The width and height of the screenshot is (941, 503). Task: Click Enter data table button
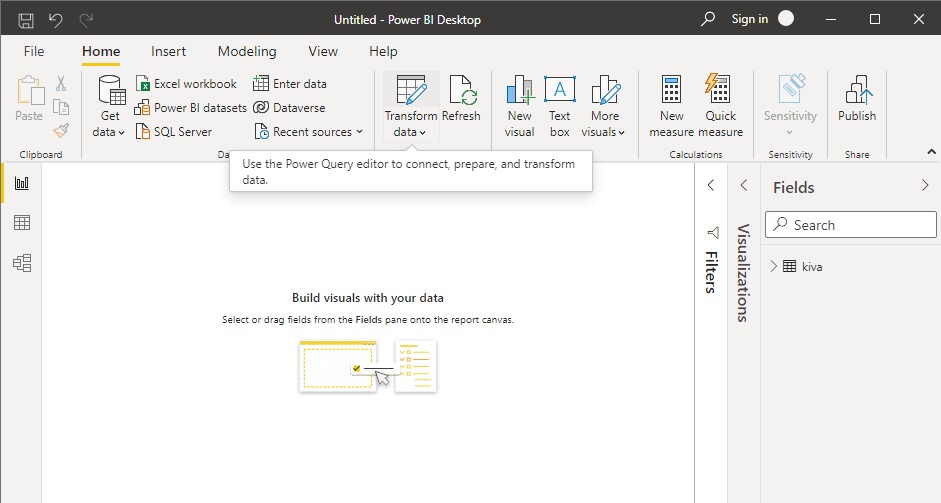click(290, 84)
